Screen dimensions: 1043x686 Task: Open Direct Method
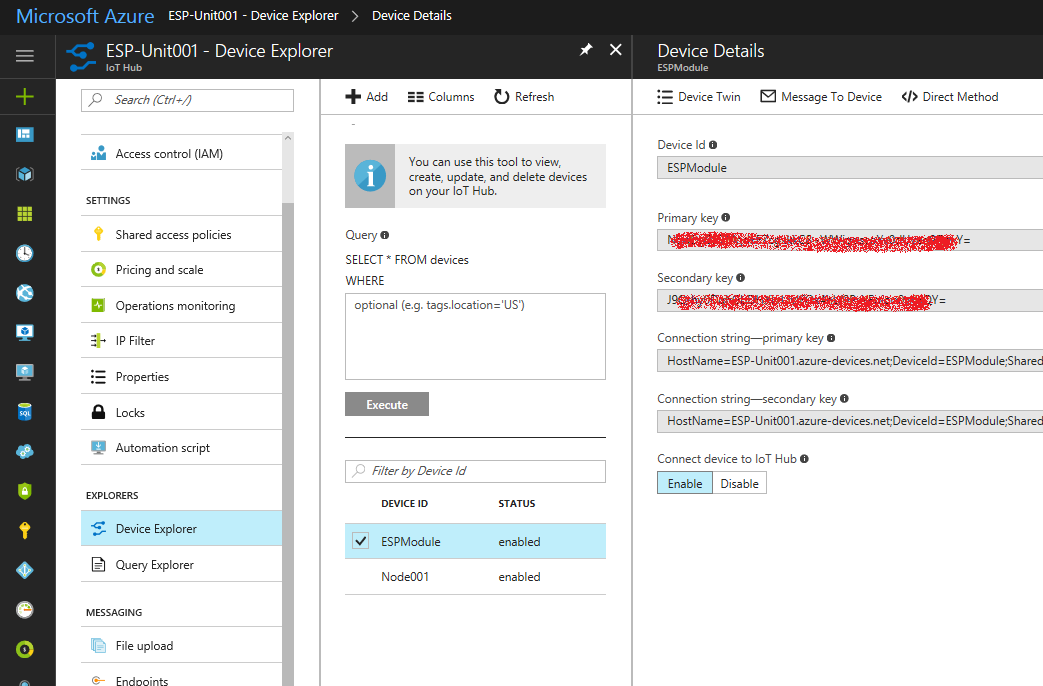950,96
